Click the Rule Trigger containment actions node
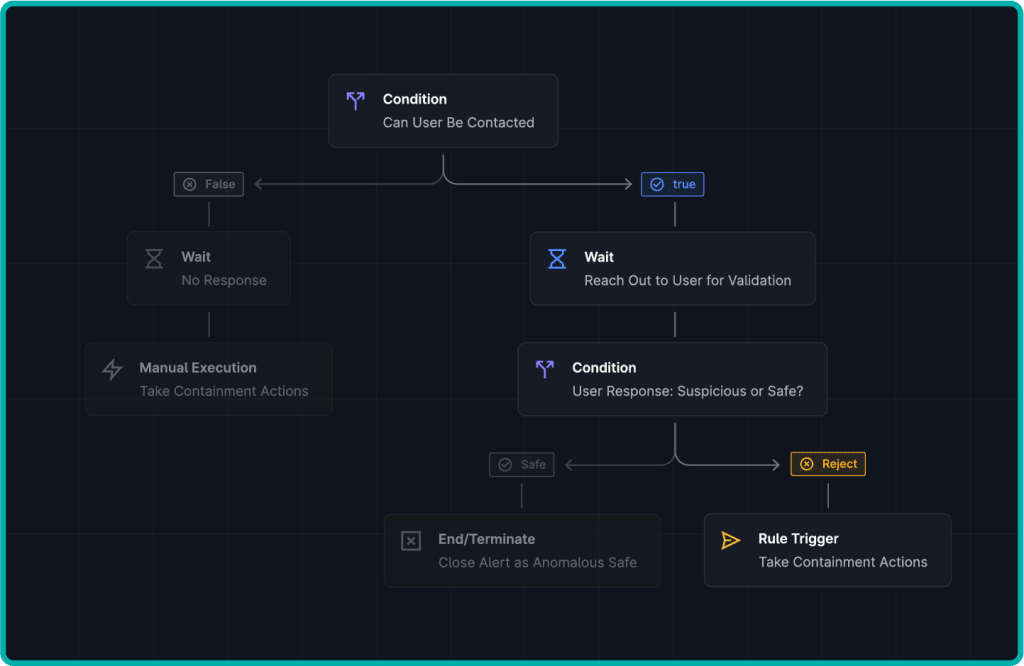The image size is (1024, 666). [x=828, y=550]
